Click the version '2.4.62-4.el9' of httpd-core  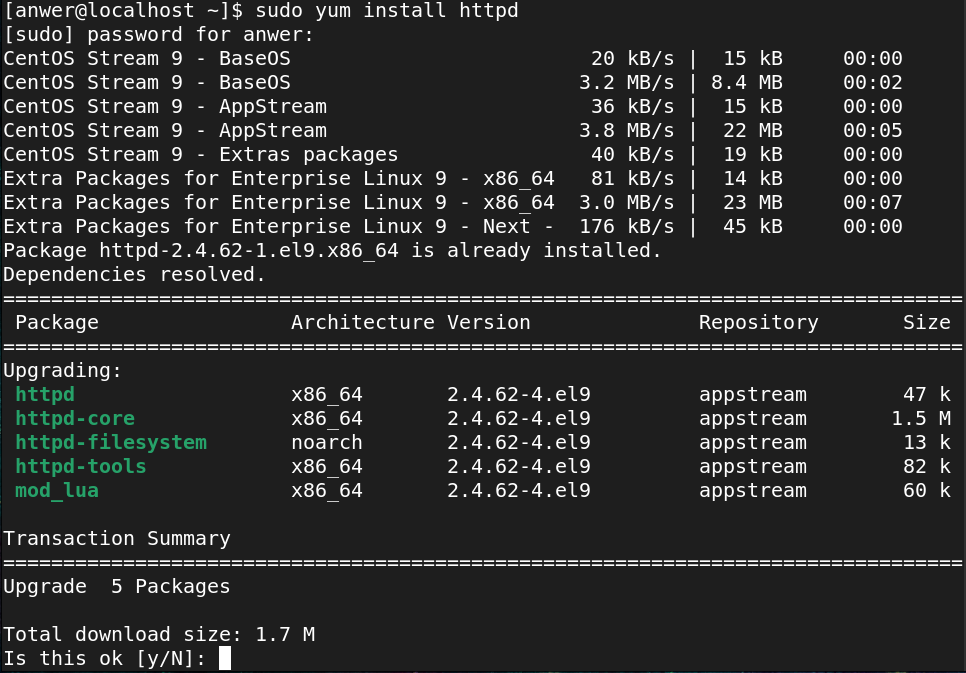tap(519, 419)
